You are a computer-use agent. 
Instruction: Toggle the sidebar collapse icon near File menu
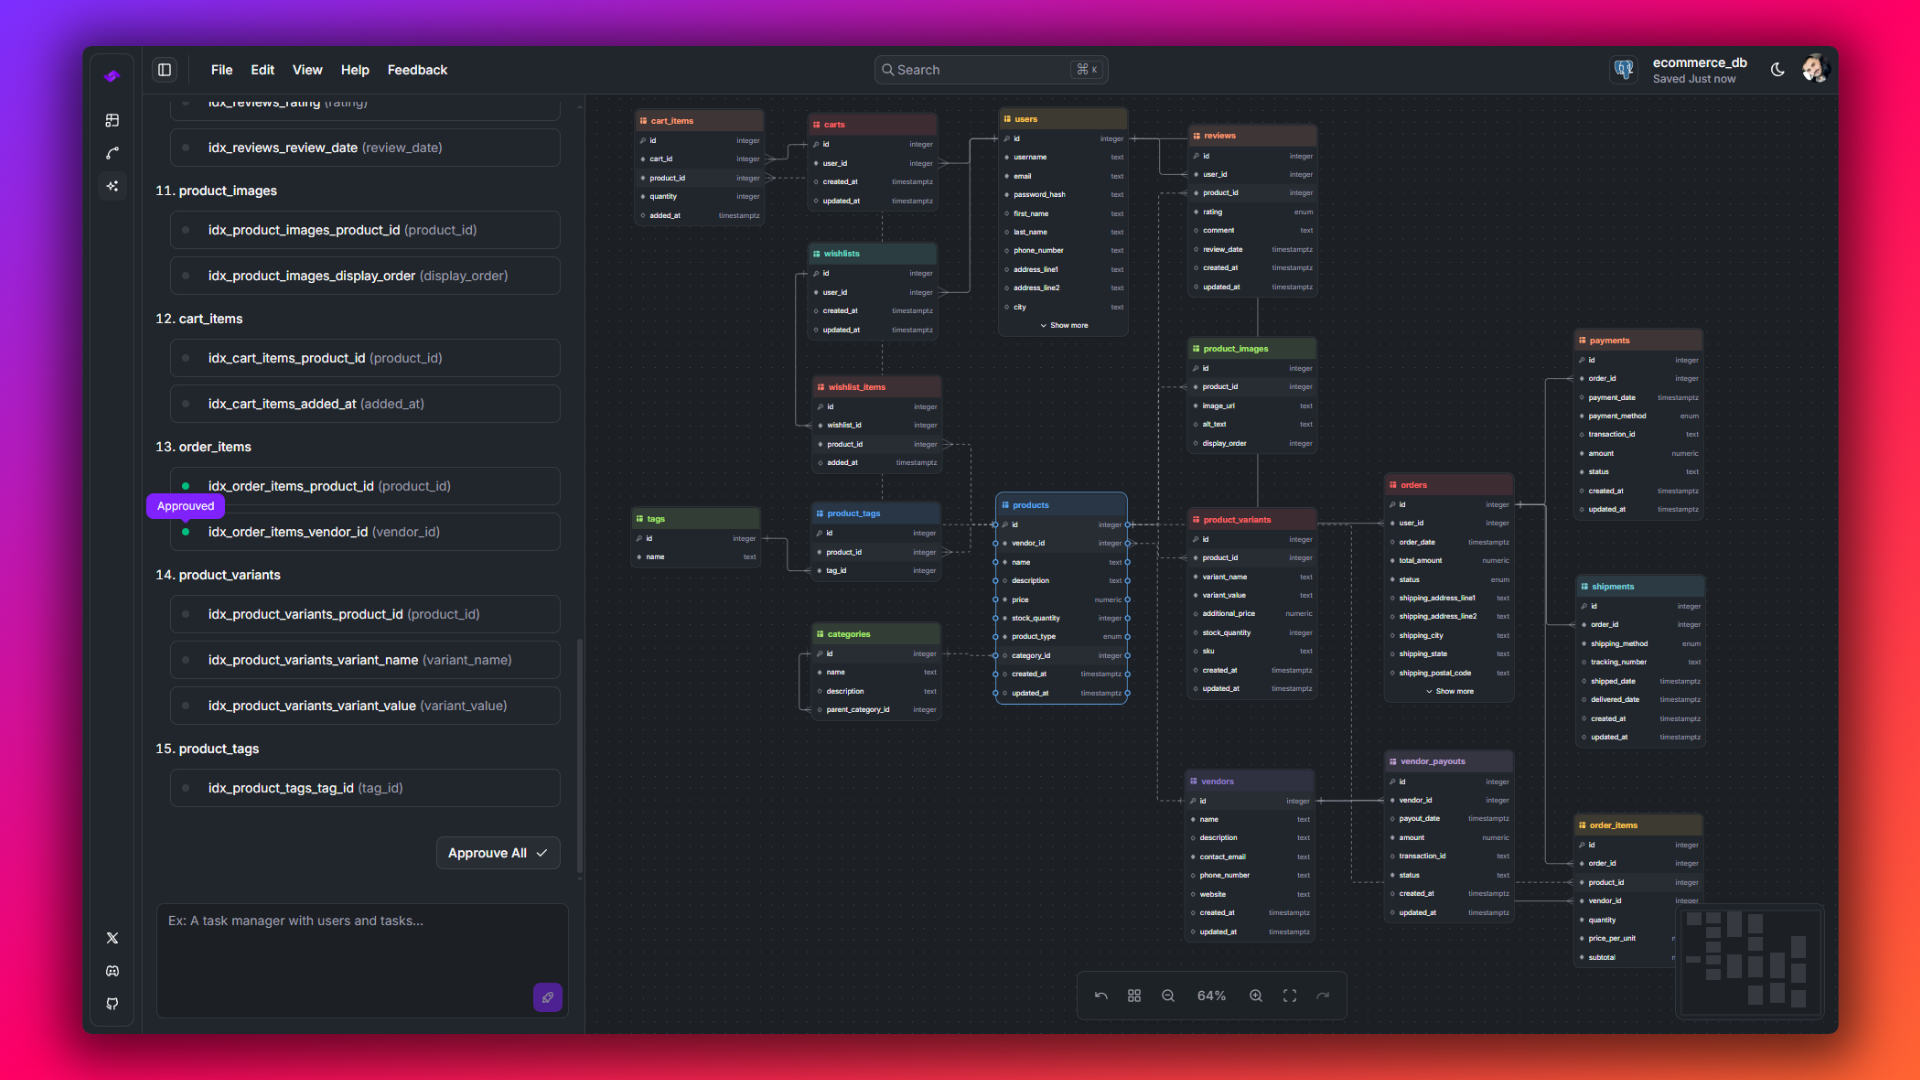coord(164,69)
